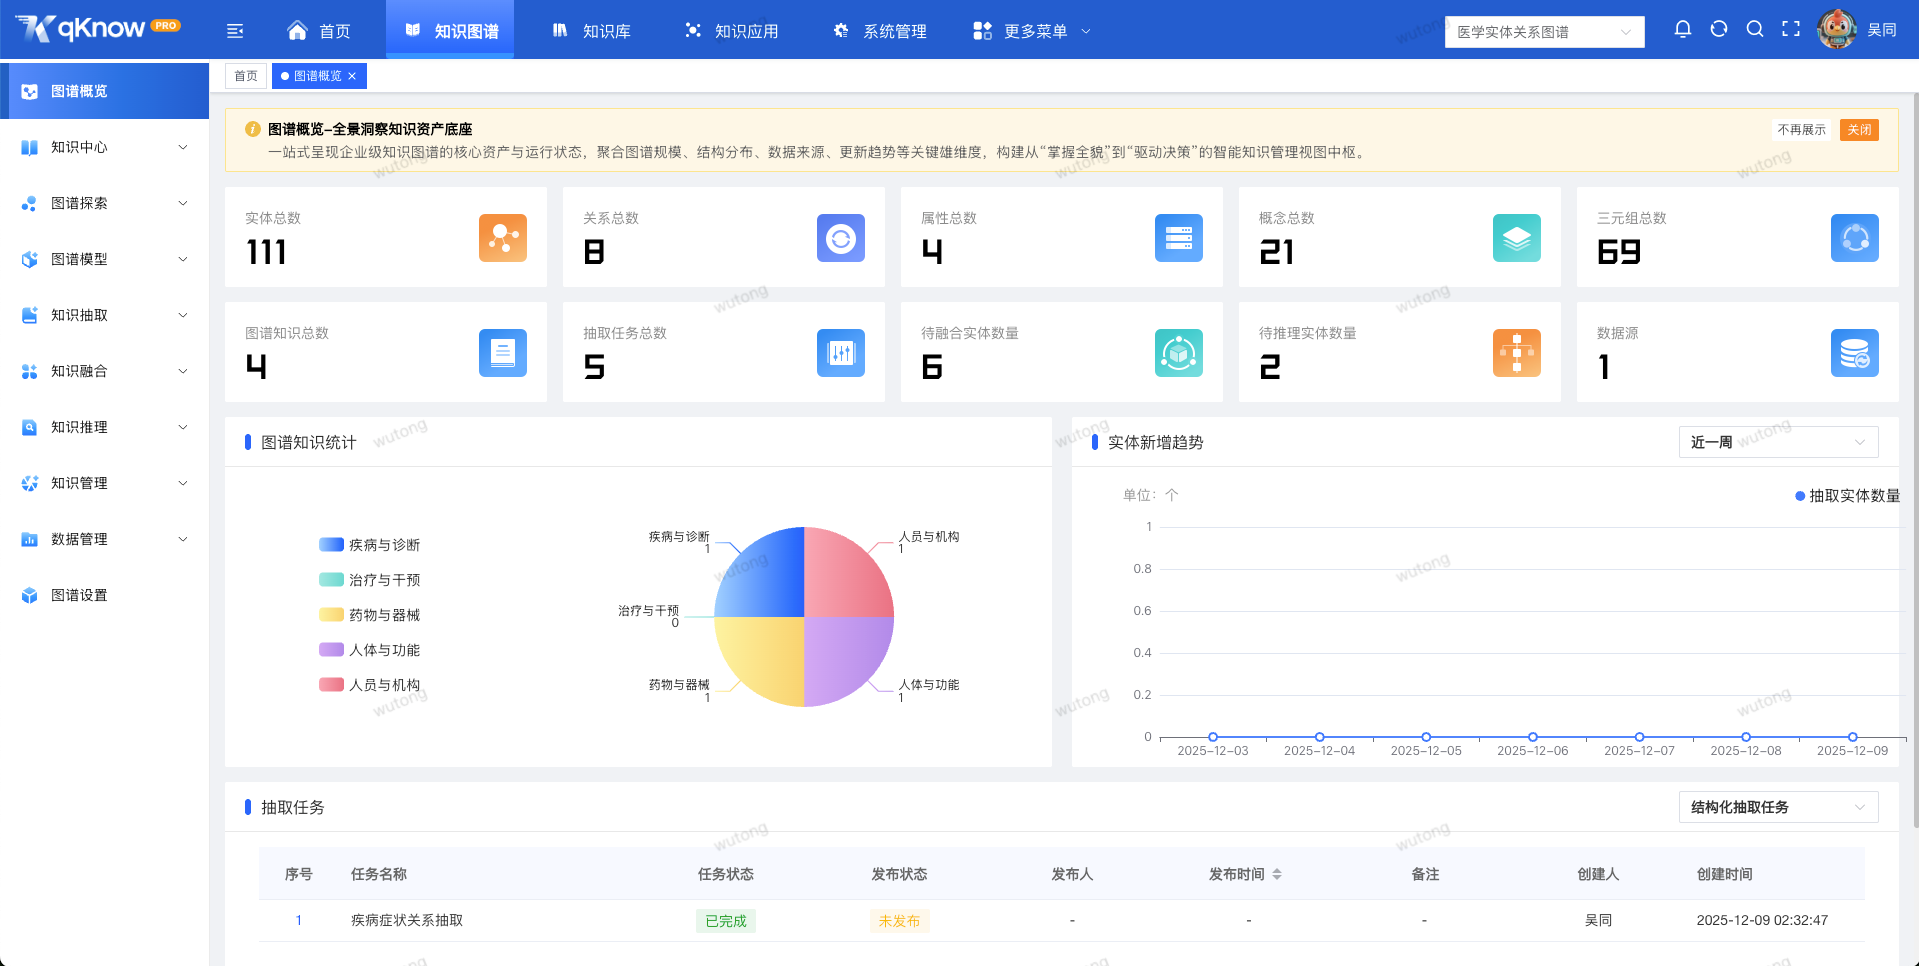1919x966 pixels.
Task: Click the triple total blue icon
Action: (1855, 238)
